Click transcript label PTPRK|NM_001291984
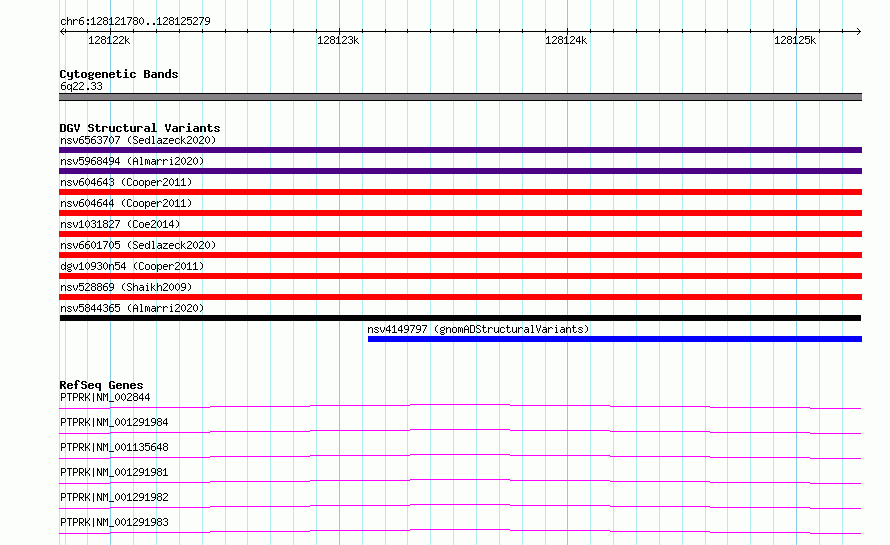 coord(114,422)
